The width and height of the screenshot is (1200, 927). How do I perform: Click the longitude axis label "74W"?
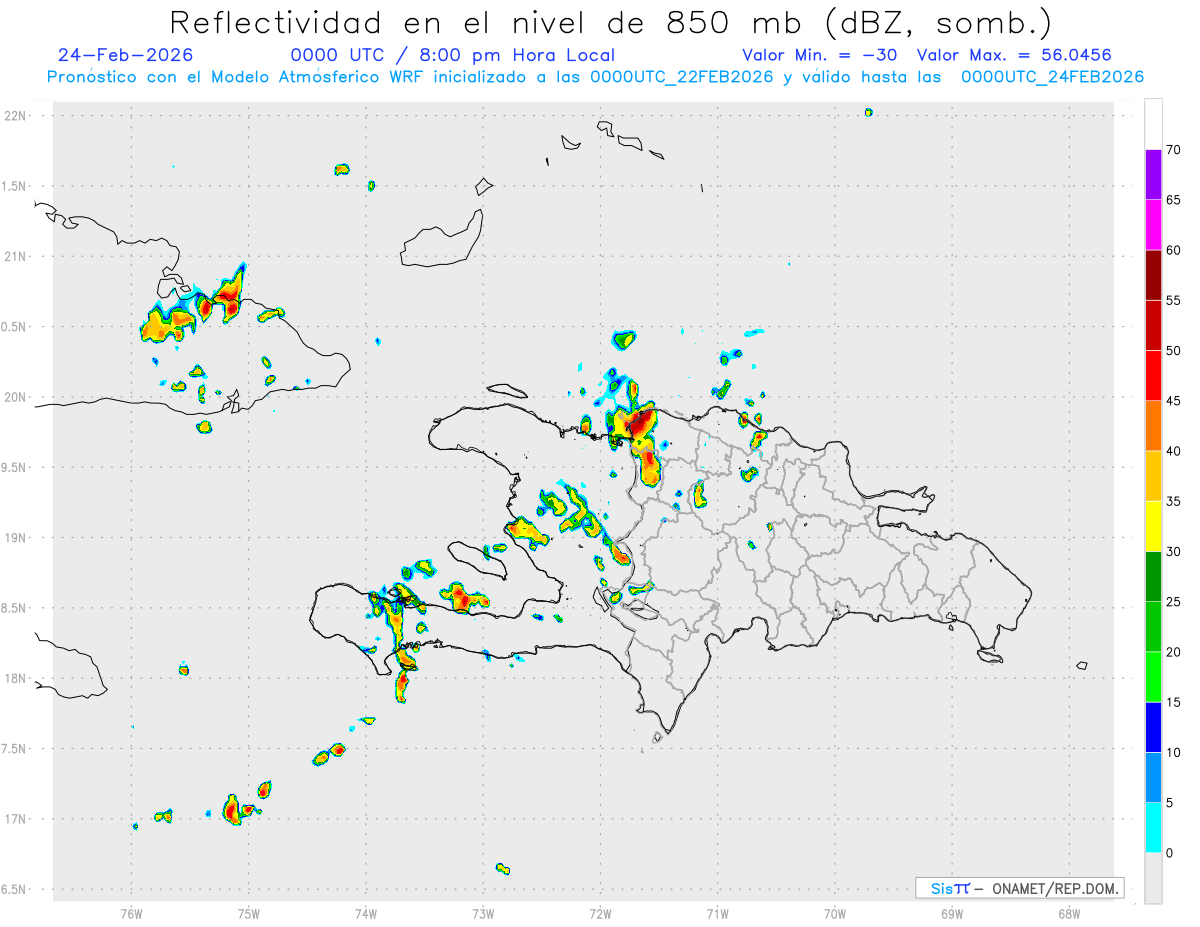pyautogui.click(x=366, y=913)
